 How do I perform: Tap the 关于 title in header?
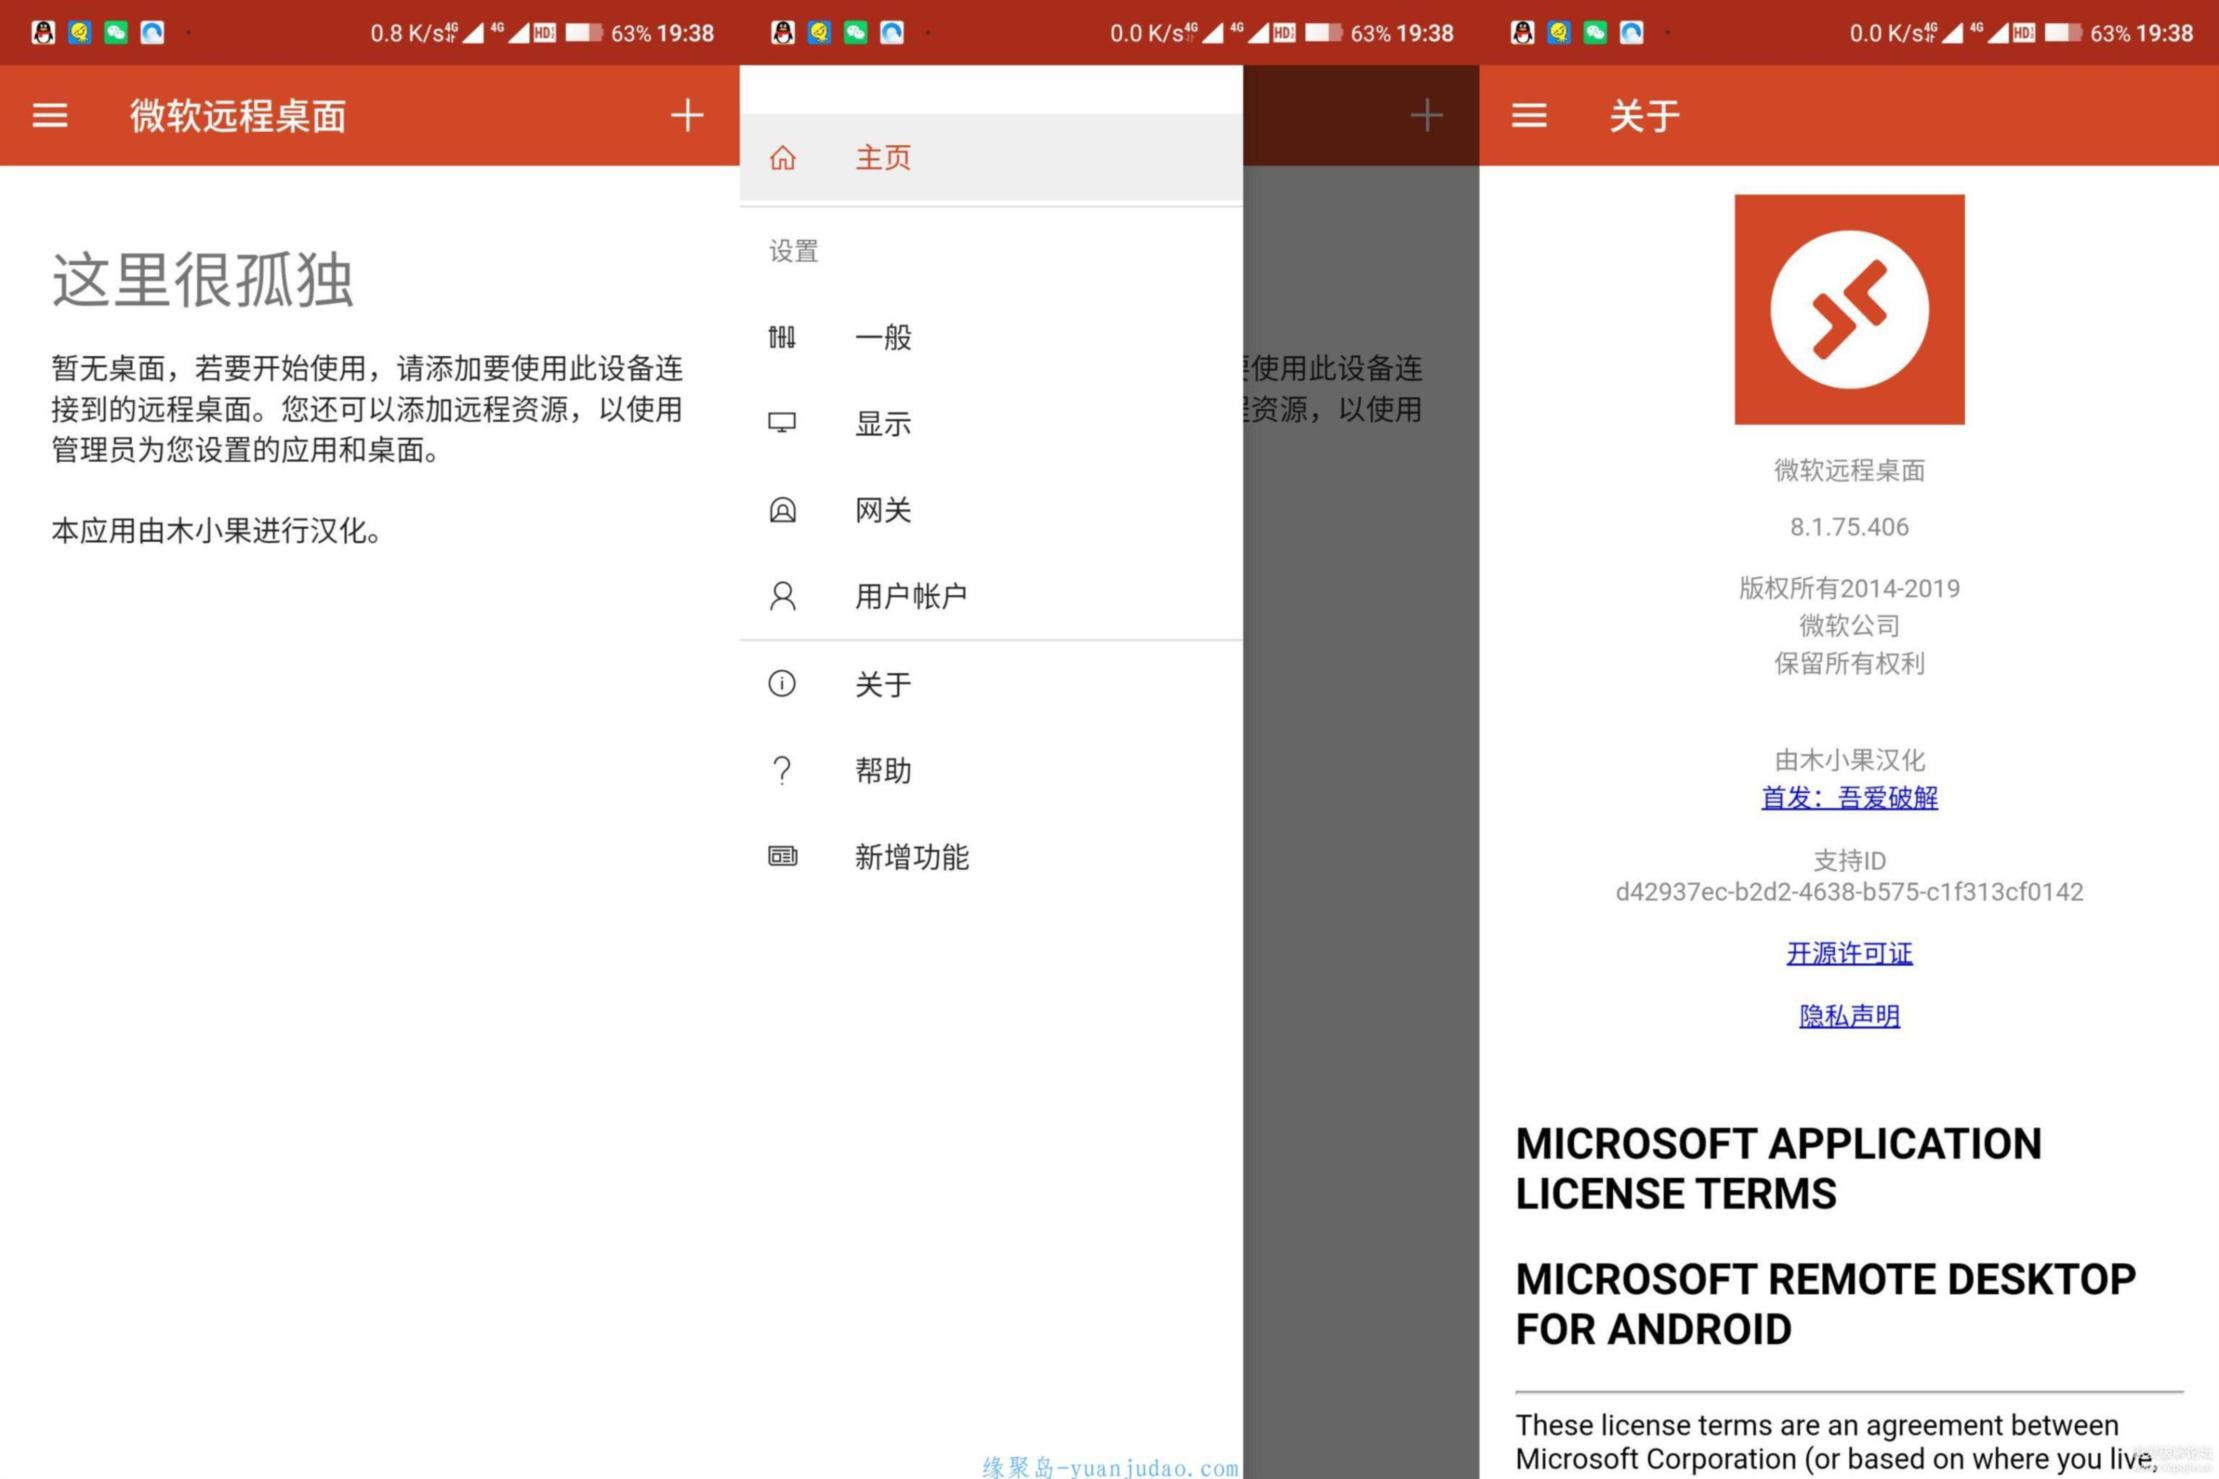(x=1644, y=116)
